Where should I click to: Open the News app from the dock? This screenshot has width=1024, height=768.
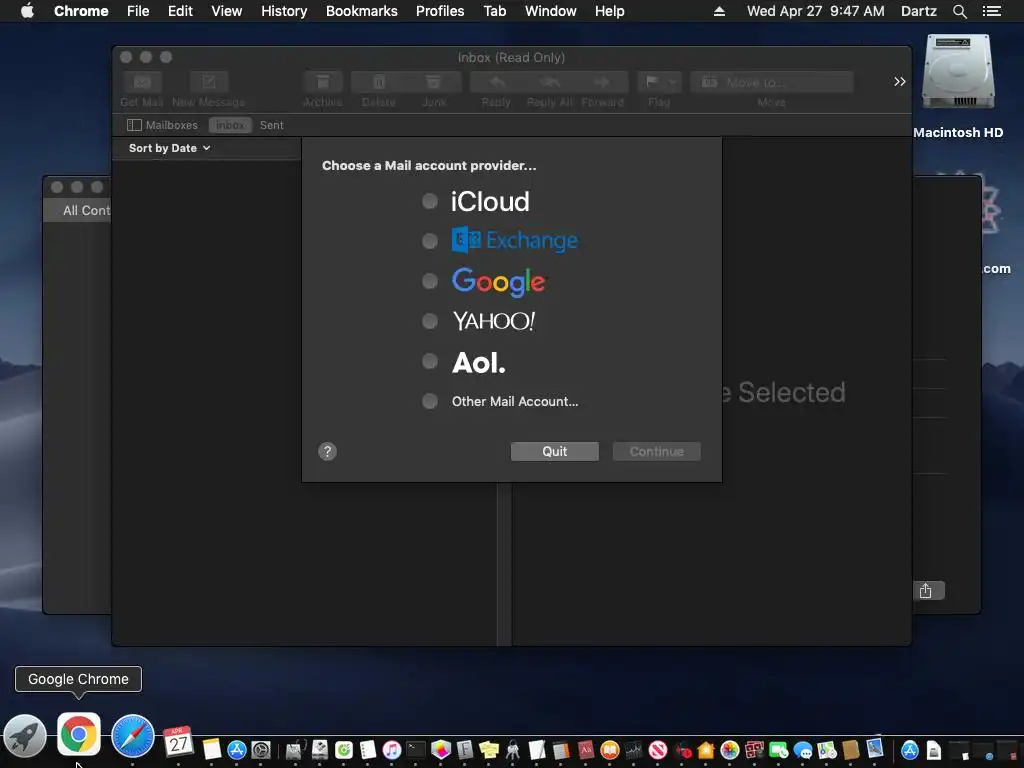point(658,750)
